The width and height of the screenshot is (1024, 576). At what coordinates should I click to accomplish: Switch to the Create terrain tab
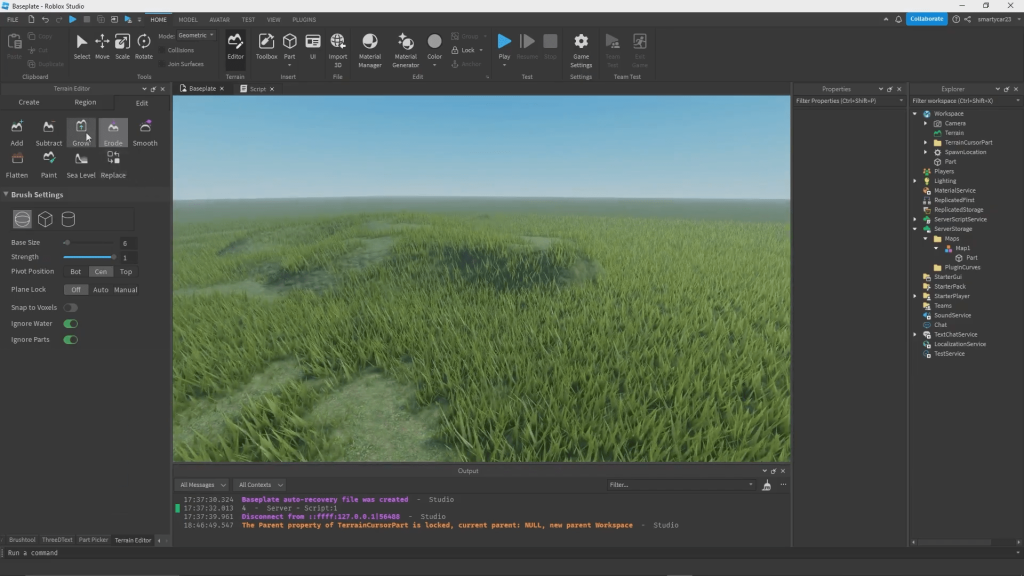[29, 103]
